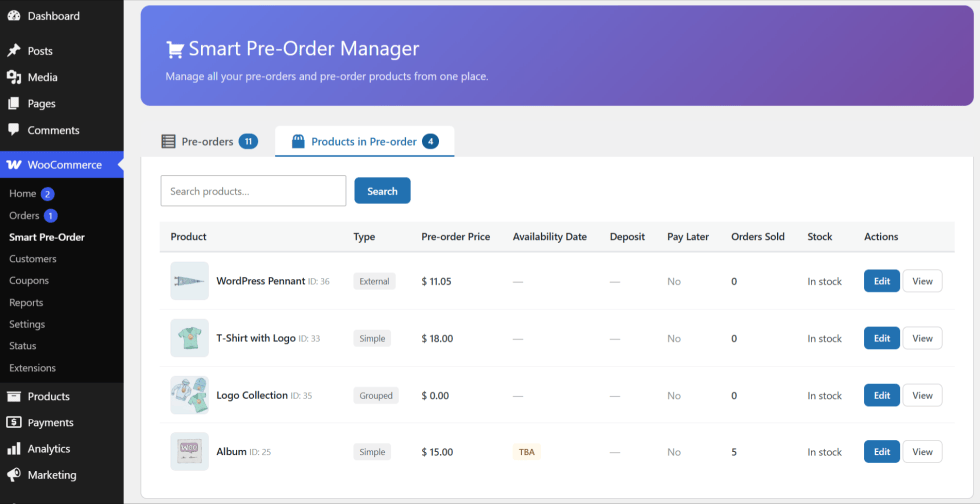The height and width of the screenshot is (504, 980).
Task: Edit the T-Shirt with Logo product
Action: click(x=882, y=338)
